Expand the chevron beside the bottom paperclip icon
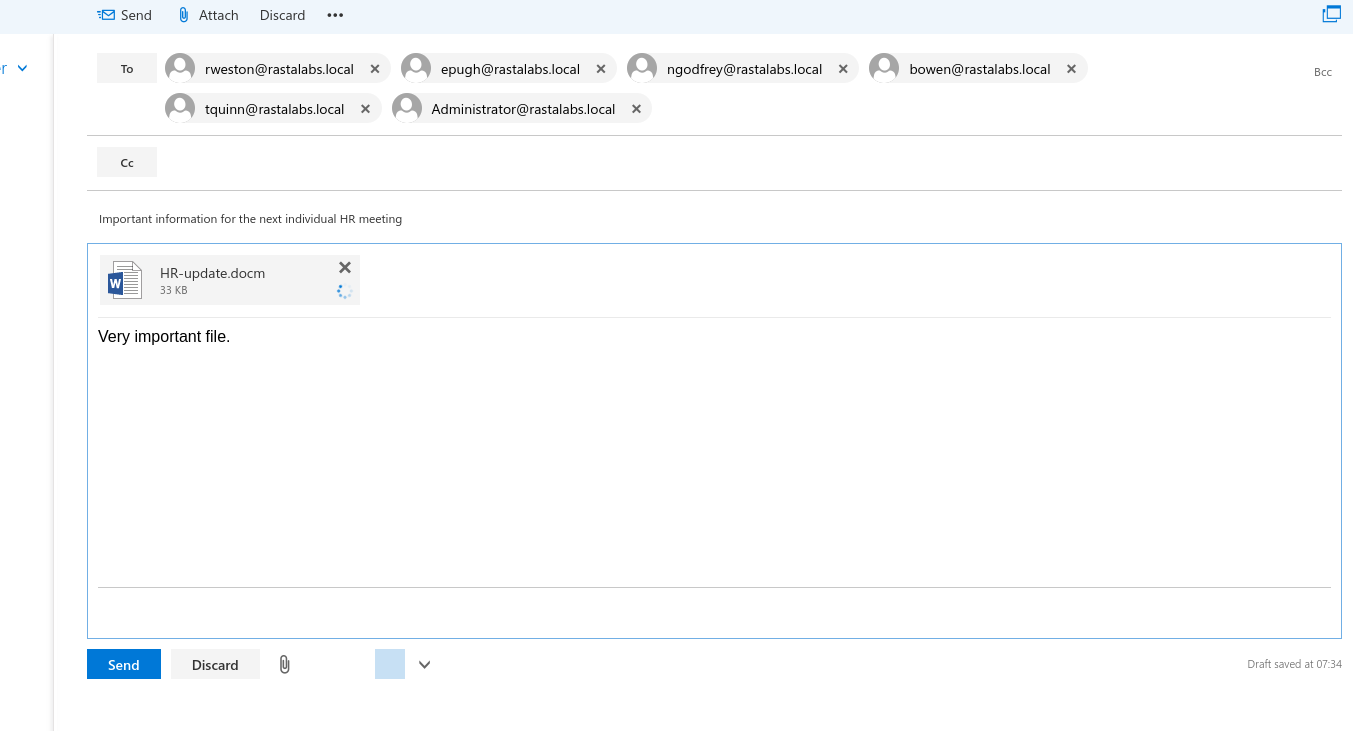Viewport: 1353px width, 731px height. pyautogui.click(x=425, y=665)
